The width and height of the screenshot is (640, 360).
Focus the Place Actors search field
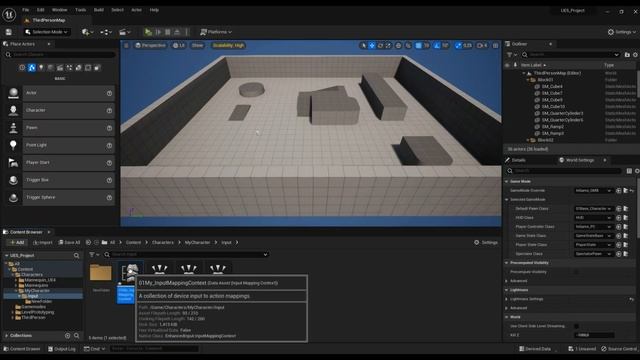60,54
